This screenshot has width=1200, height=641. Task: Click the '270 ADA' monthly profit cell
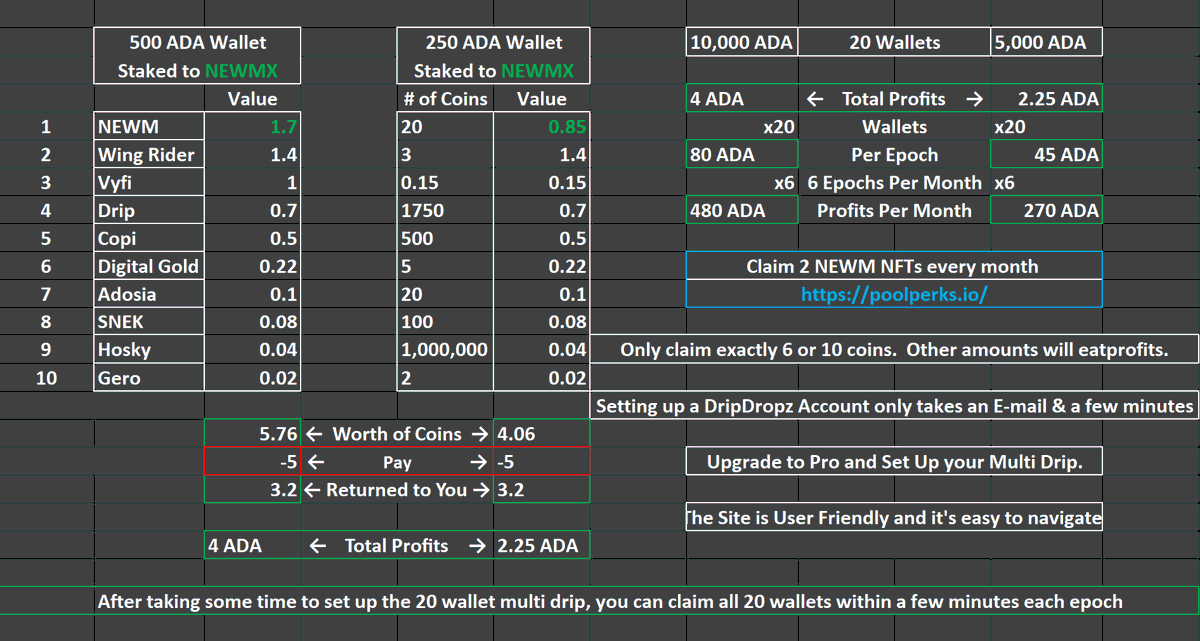[x=1047, y=211]
